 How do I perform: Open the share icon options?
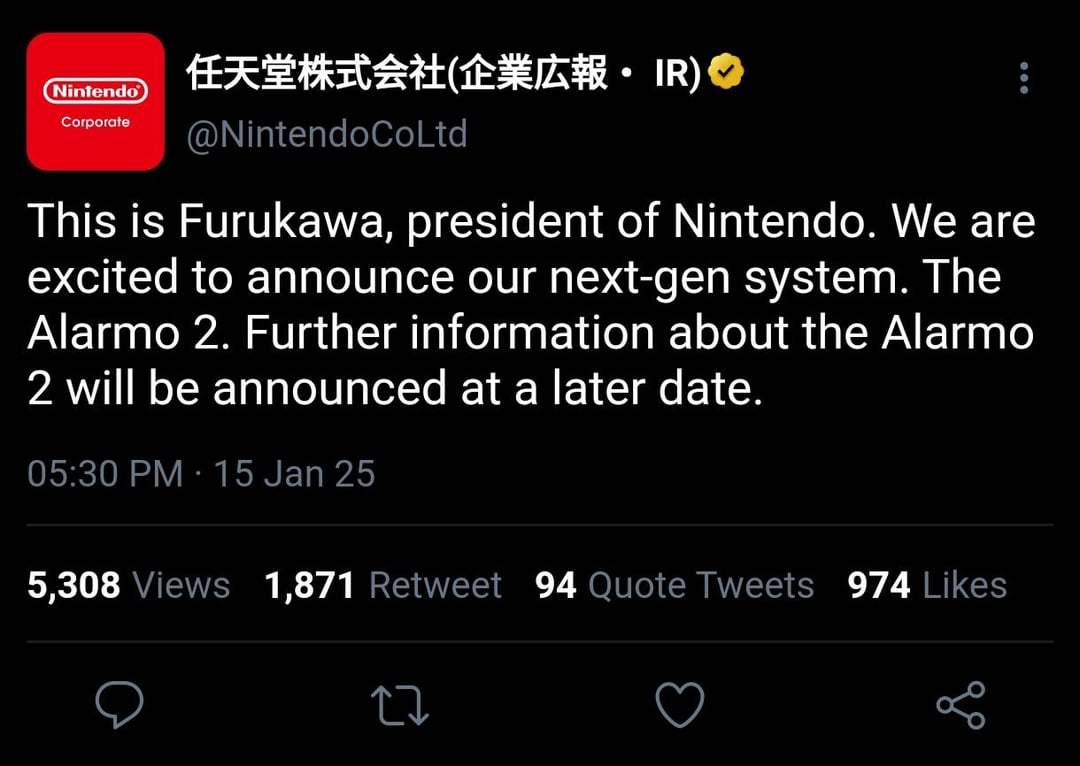pyautogui.click(x=960, y=705)
